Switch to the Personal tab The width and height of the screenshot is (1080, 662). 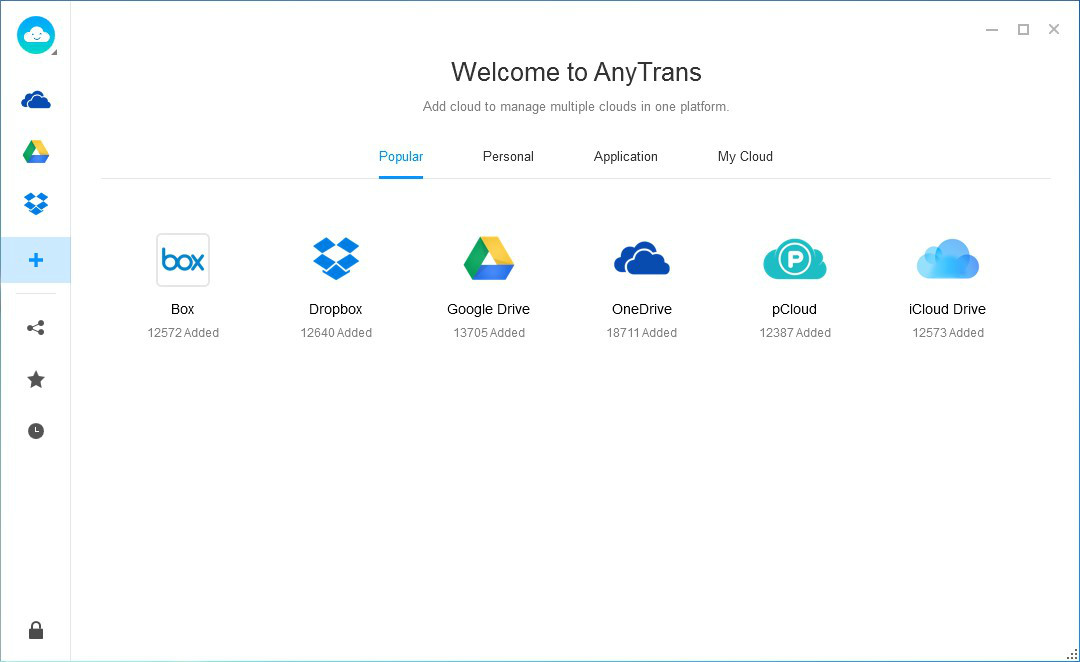click(x=508, y=156)
